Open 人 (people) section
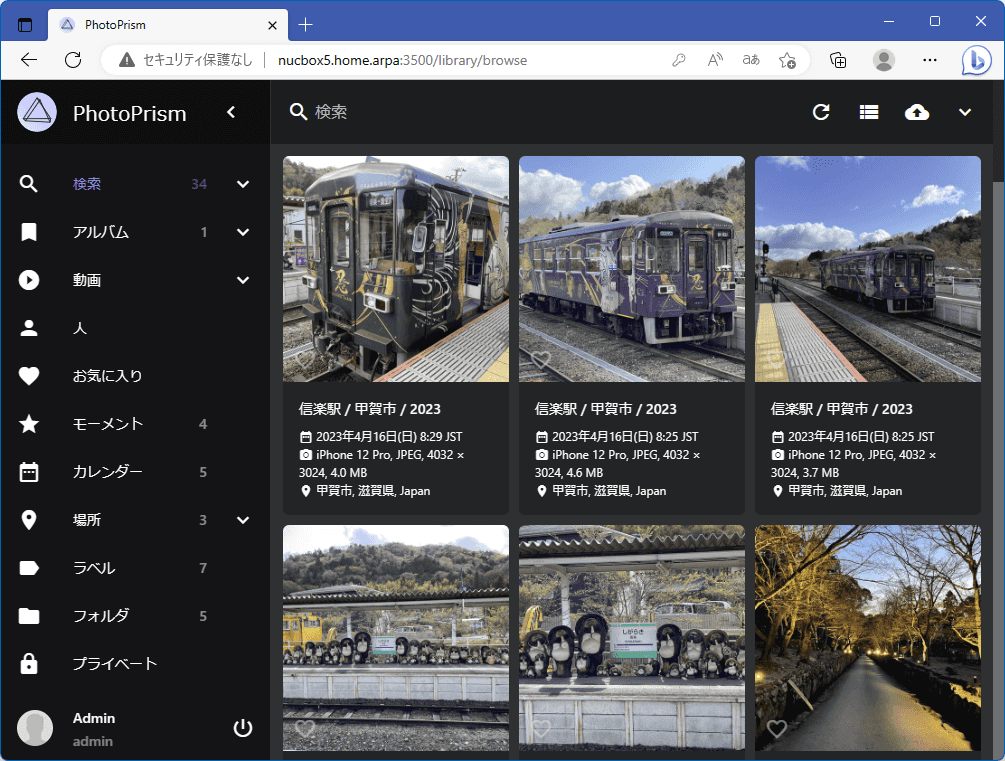This screenshot has height=761, width=1005. tap(79, 328)
